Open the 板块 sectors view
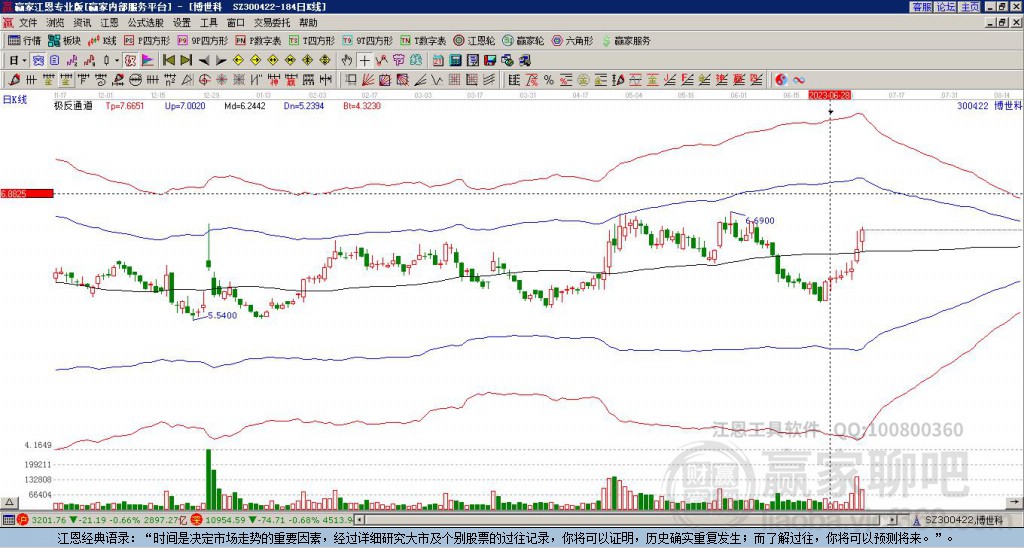The height and width of the screenshot is (548, 1024). [64, 40]
